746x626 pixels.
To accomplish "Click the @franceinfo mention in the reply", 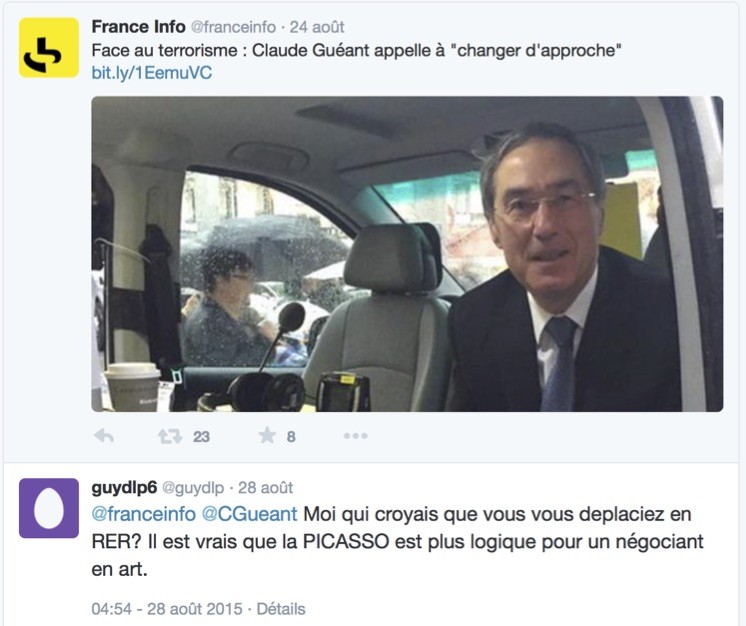I will coord(143,514).
